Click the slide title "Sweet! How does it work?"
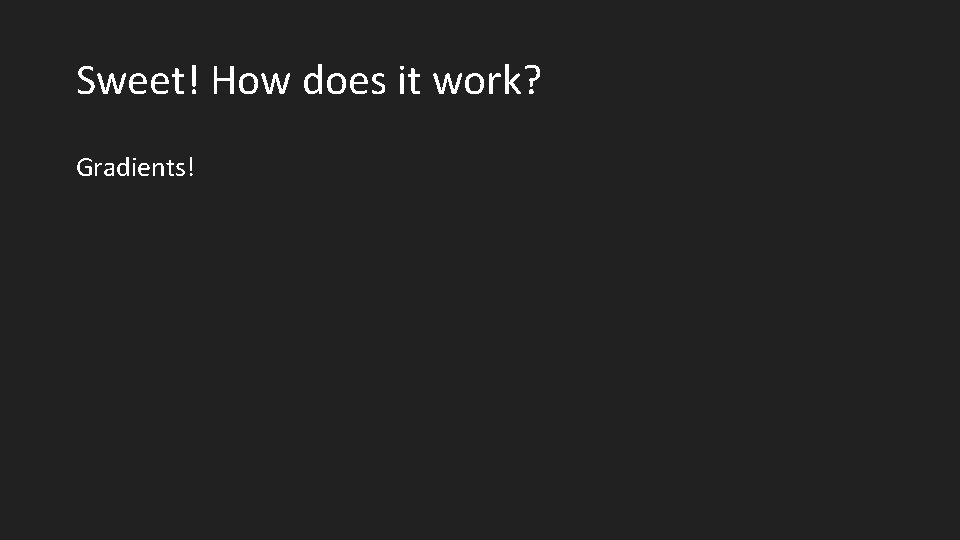 [308, 81]
